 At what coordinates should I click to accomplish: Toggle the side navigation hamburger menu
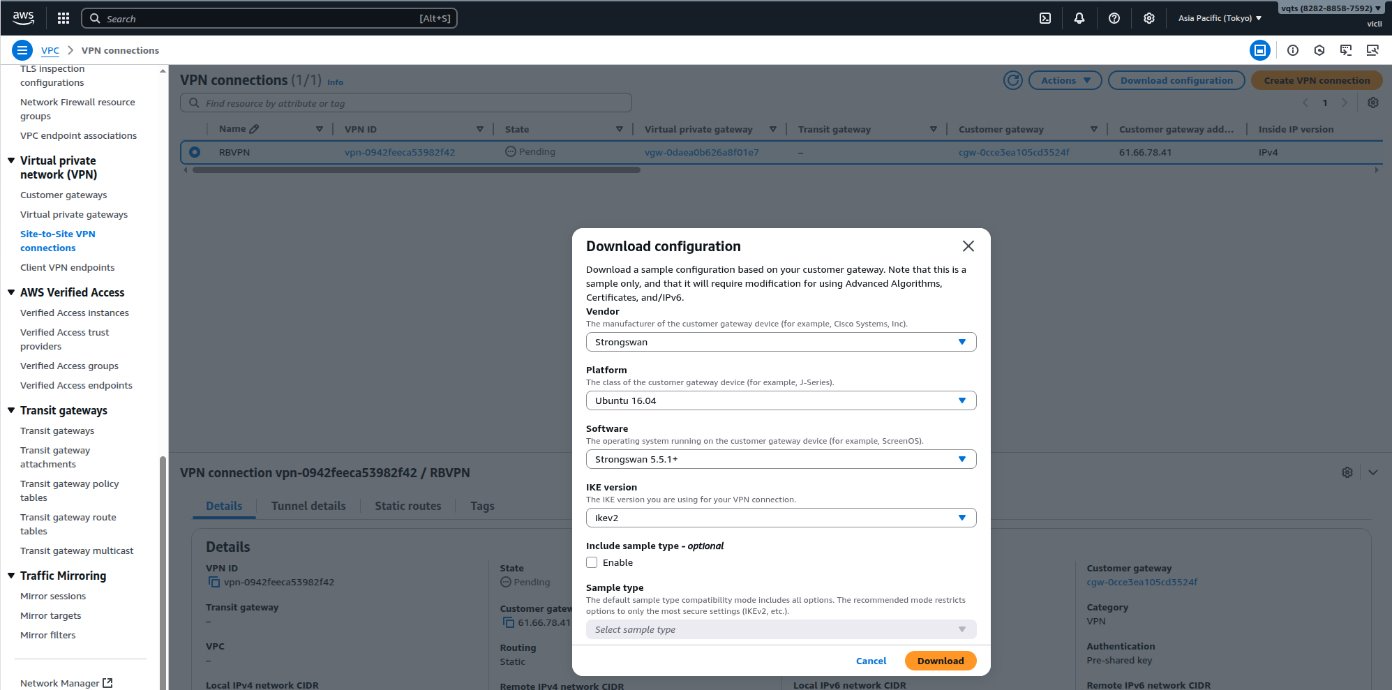[22, 50]
